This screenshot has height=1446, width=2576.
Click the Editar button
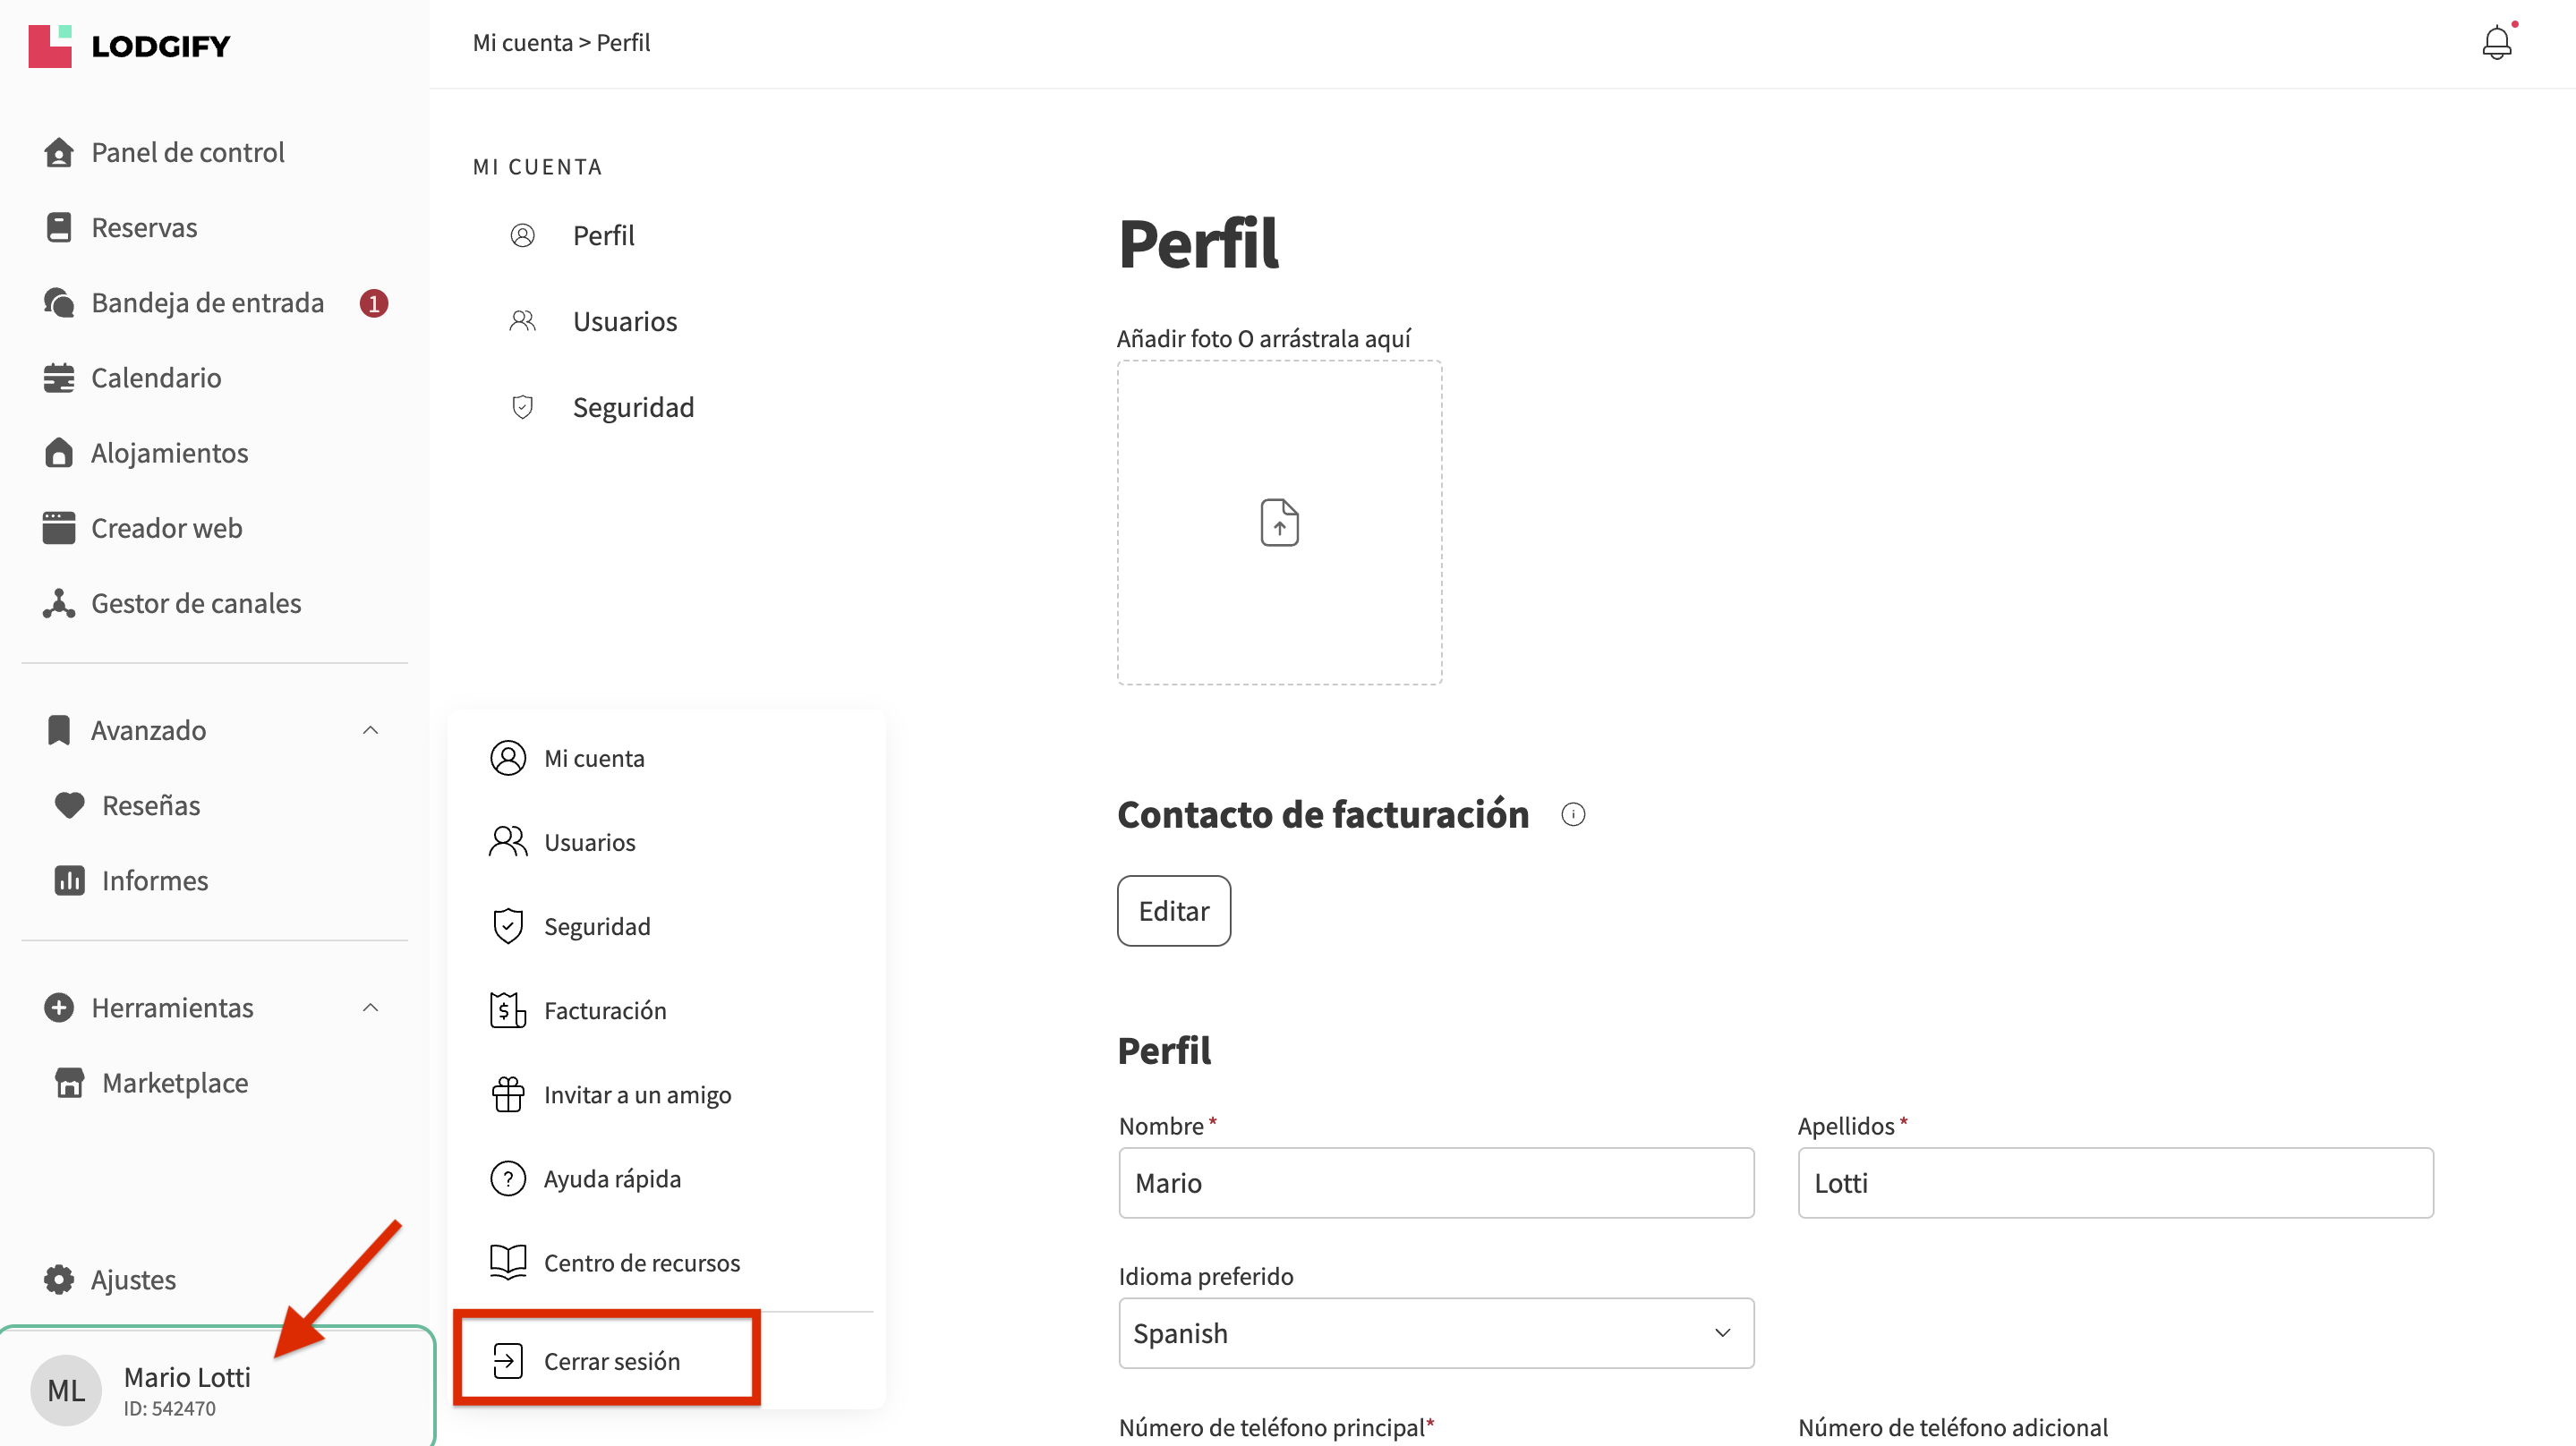[x=1173, y=911]
